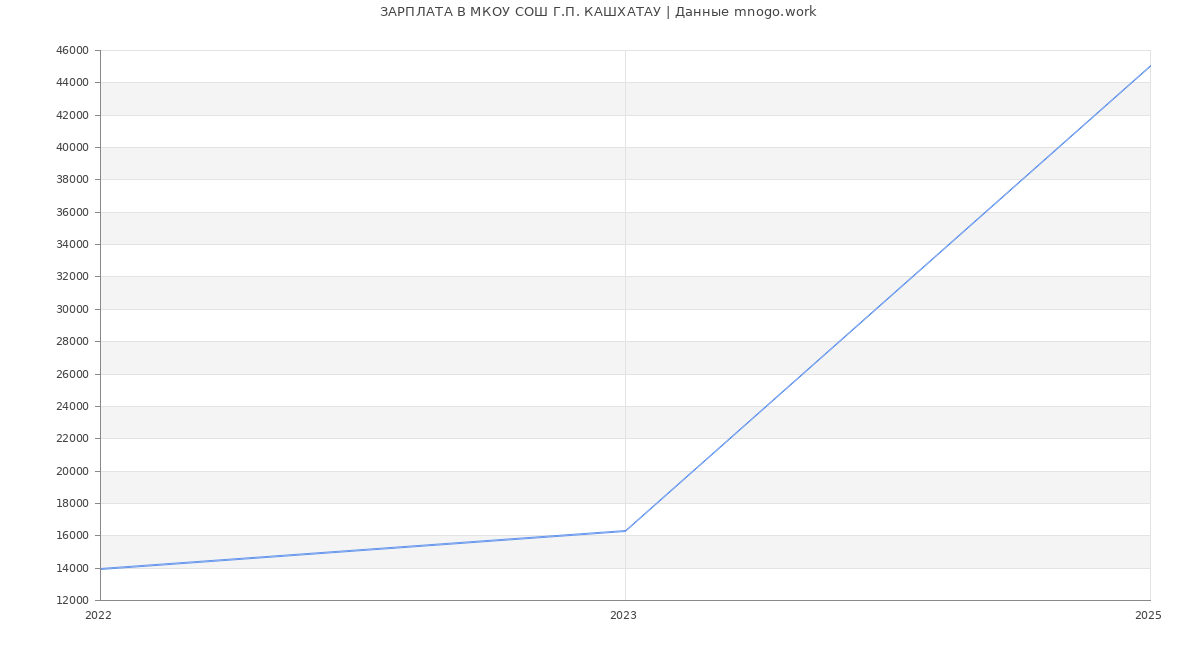The width and height of the screenshot is (1200, 650).
Task: Click the 26000 y-axis label
Action: 72,374
